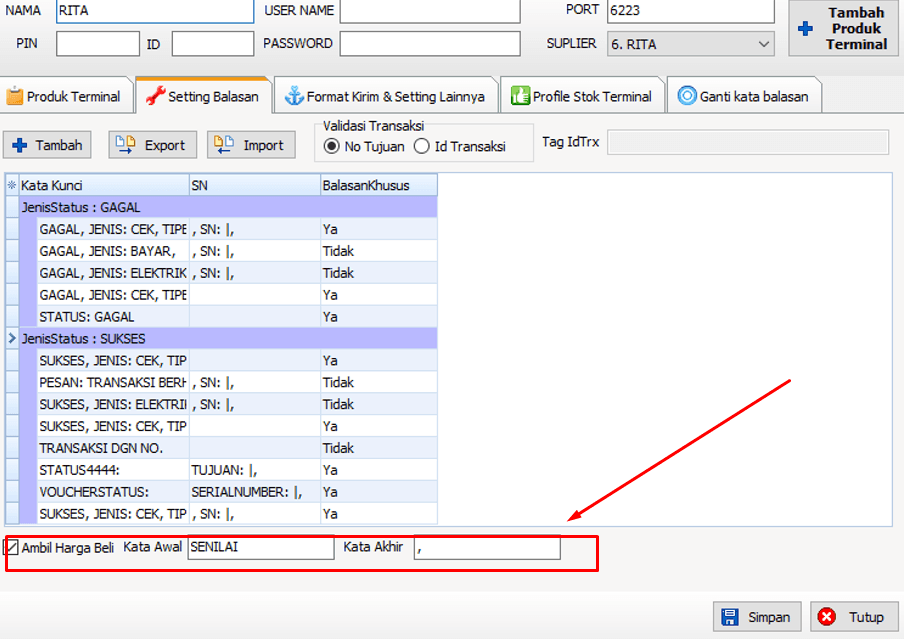Expand the JenisStatus : SUKSES group
This screenshot has width=904, height=639.
pyautogui.click(x=12, y=339)
